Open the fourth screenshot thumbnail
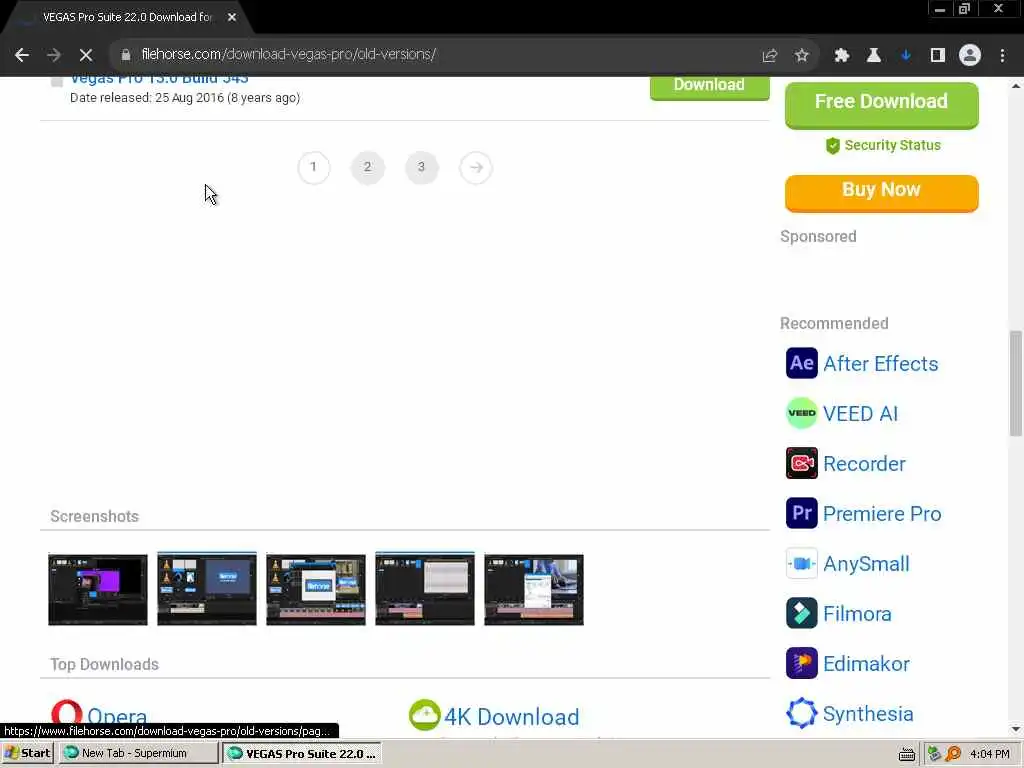The width and height of the screenshot is (1024, 768). click(x=425, y=588)
